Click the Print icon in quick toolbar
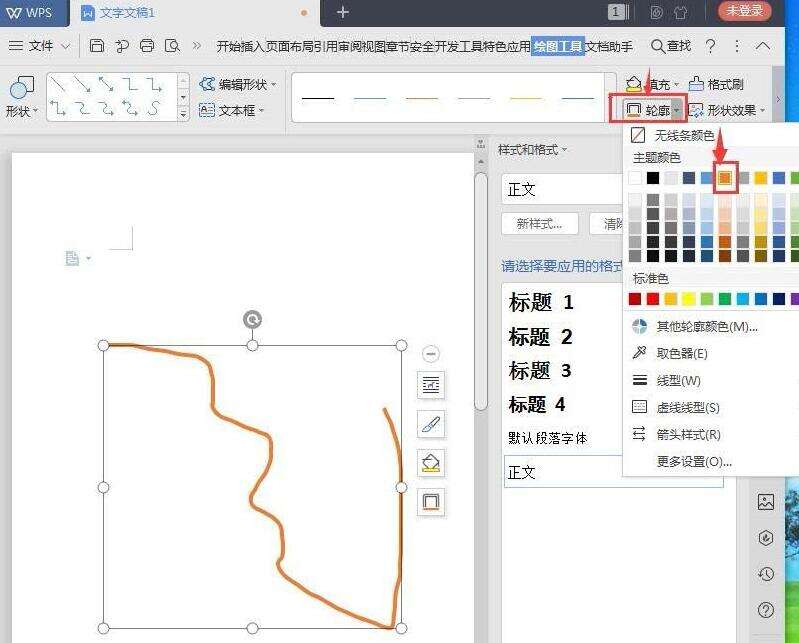Viewport: 799px width, 643px height. point(147,46)
